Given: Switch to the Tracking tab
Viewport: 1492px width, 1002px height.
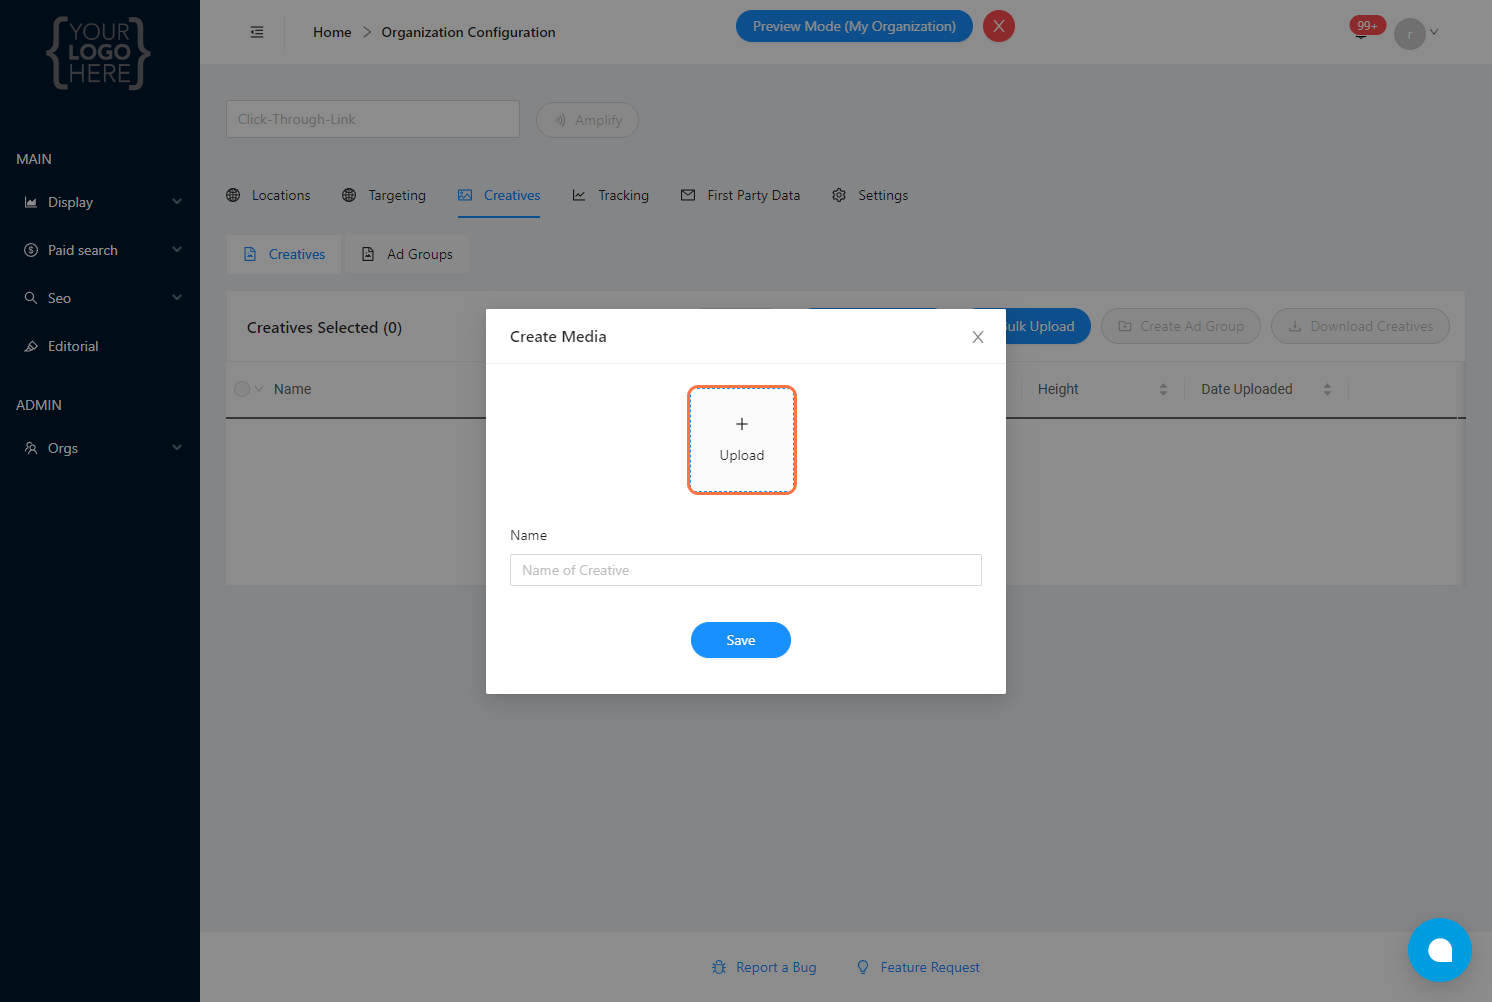Looking at the screenshot, I should [610, 195].
